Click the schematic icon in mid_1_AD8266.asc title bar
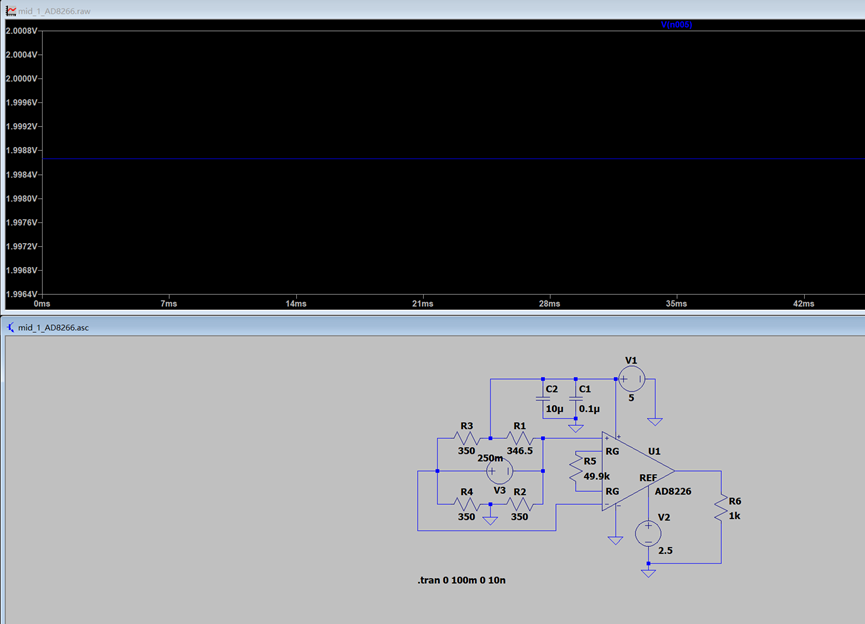Screen dimensions: 865x624 [x=10, y=327]
